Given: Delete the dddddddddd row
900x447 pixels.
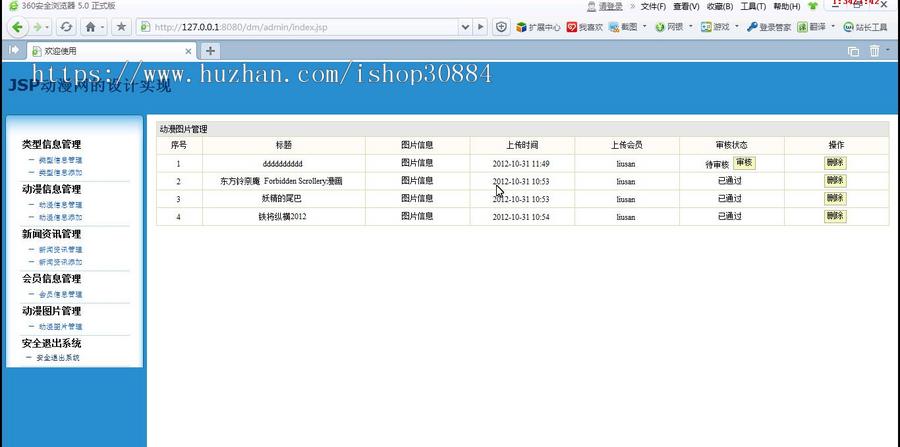Looking at the screenshot, I should point(835,163).
